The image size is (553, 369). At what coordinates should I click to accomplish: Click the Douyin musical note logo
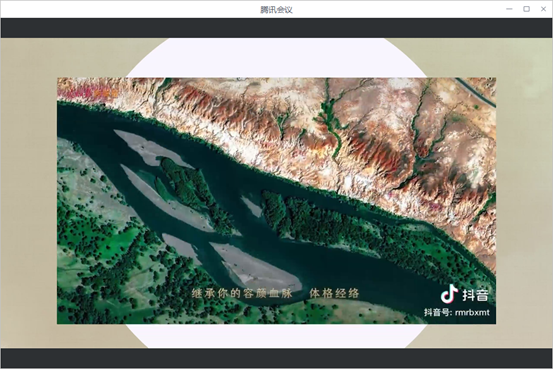[x=449, y=294]
